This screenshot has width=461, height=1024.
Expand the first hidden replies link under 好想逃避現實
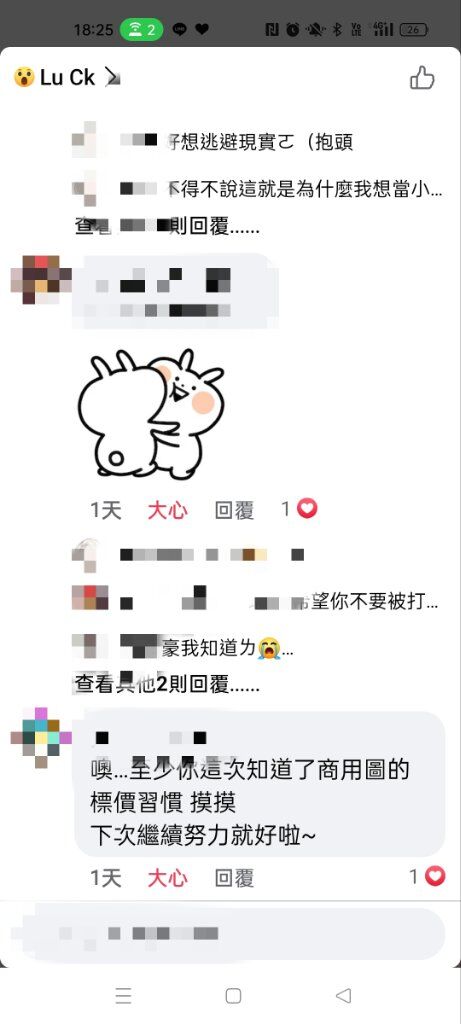point(167,228)
